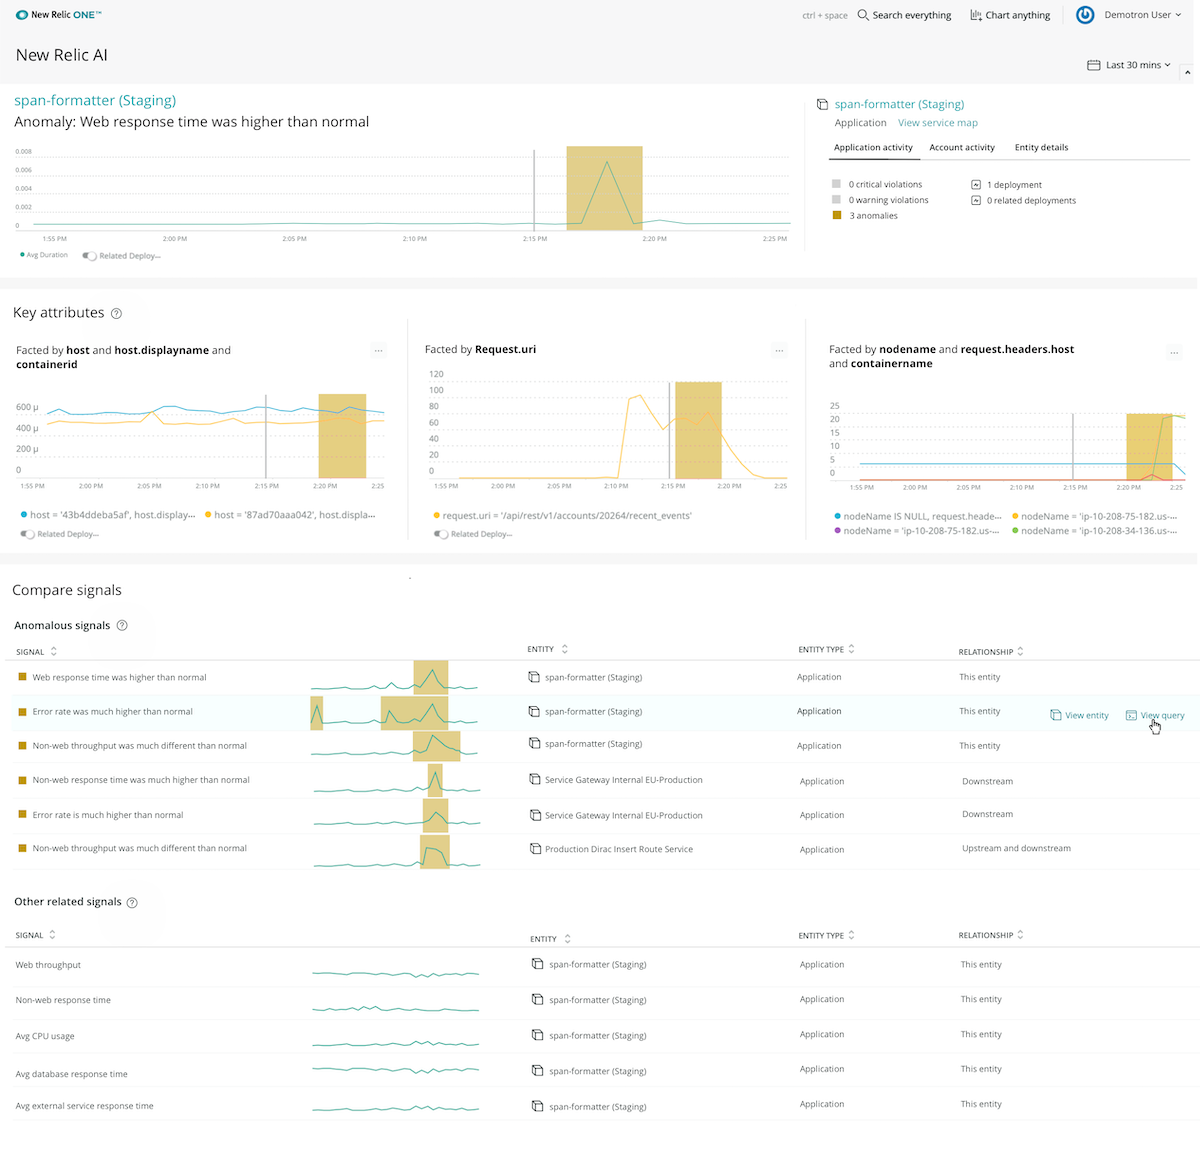Toggle host 87ad70aaa042 legend series
Image resolution: width=1200 pixels, height=1154 pixels.
point(291,515)
